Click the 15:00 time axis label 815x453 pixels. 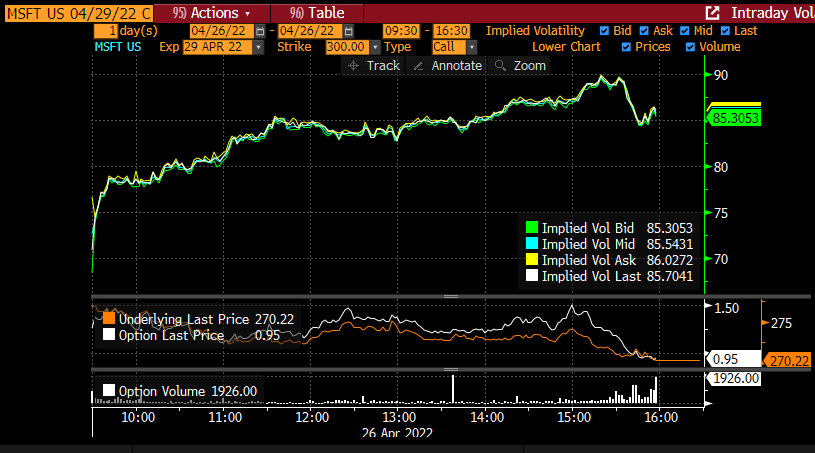574,417
